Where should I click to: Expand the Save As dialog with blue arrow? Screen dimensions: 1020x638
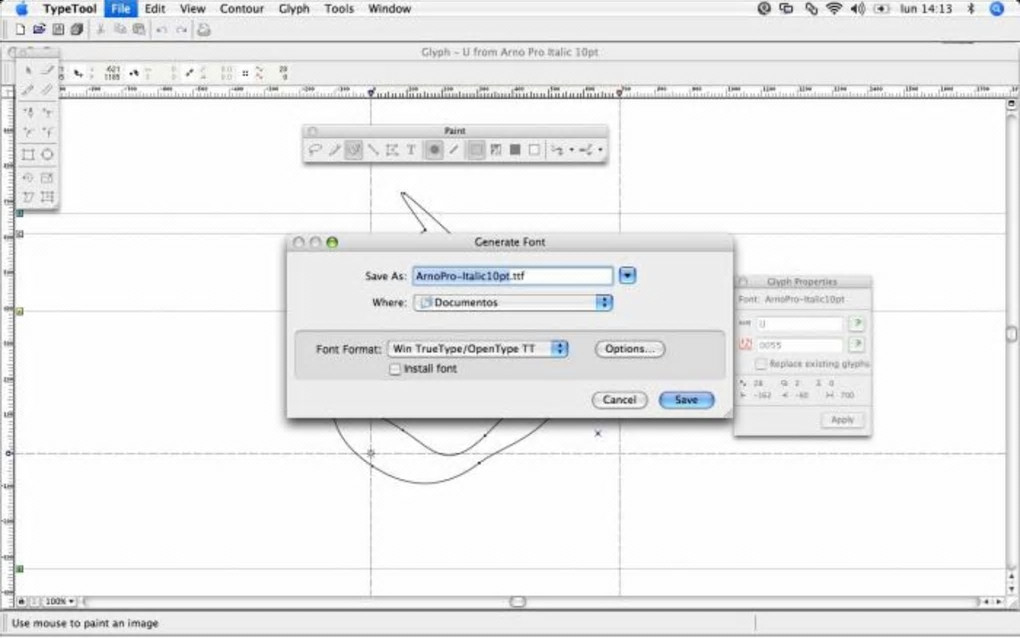(627, 276)
